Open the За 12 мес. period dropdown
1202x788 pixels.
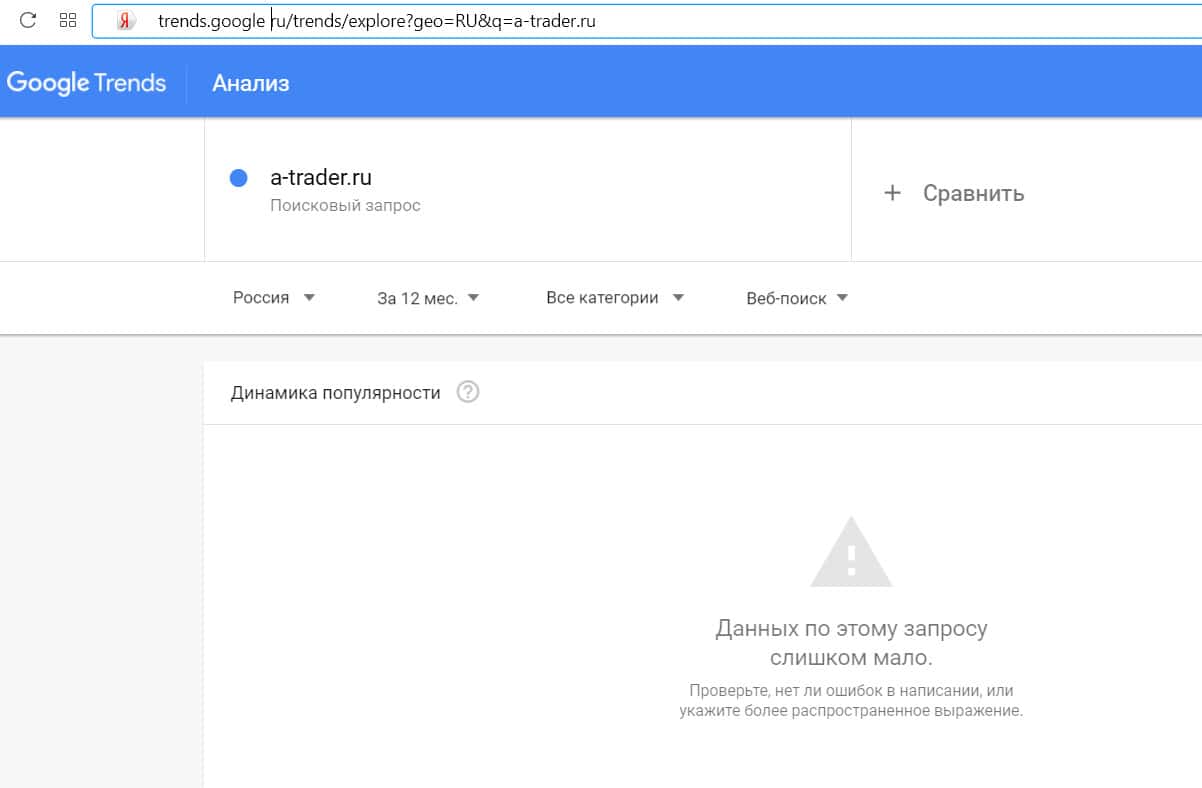[x=428, y=298]
